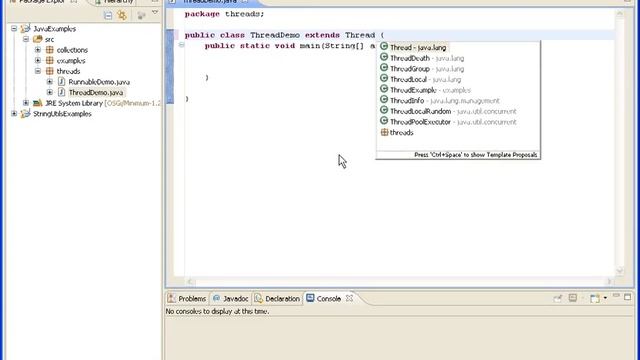Screen dimensions: 640x360
Task: Choose ThreadLocal proposal
Action: coord(458,79)
